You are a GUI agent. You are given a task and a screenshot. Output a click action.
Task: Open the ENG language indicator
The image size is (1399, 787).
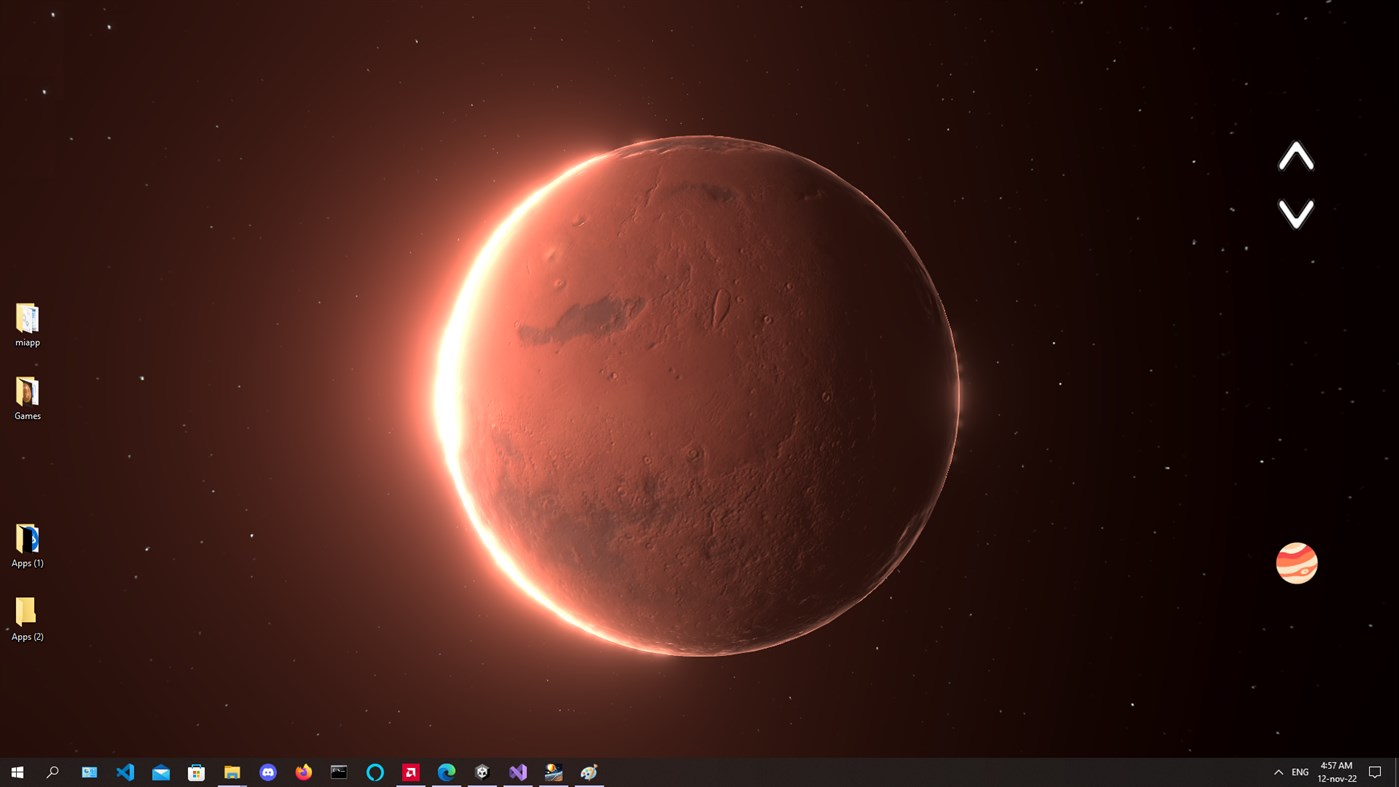coord(1300,771)
